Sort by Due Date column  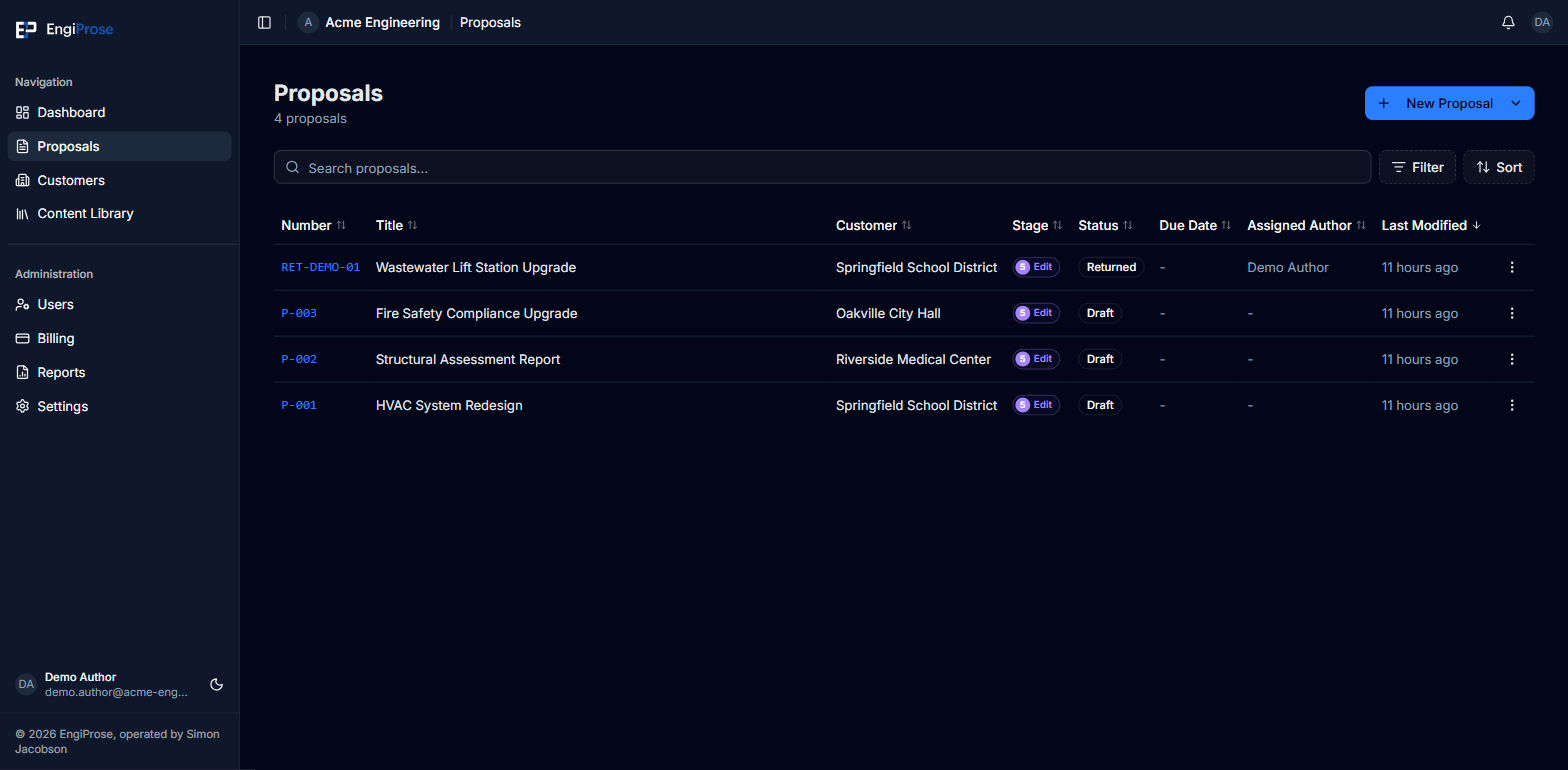pos(1195,225)
